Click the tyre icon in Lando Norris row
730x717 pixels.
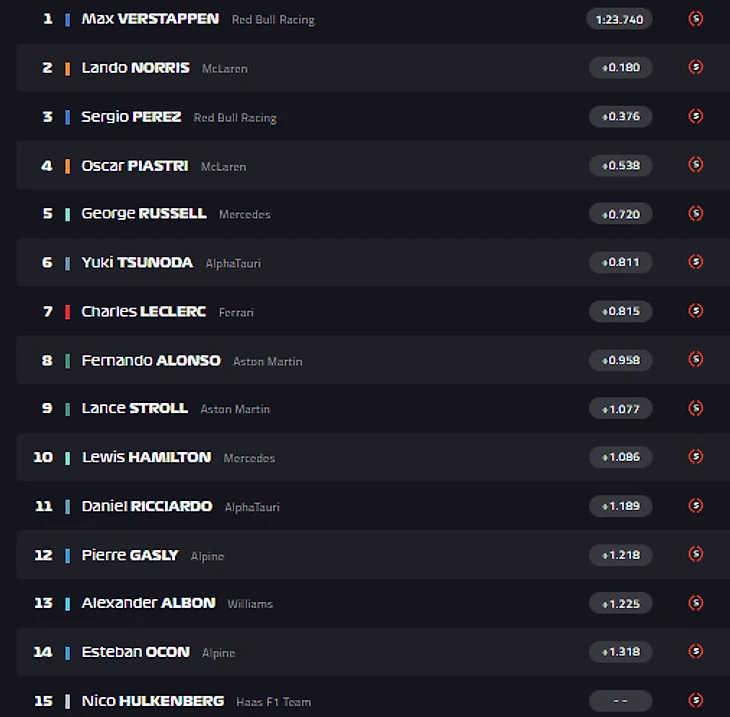(x=696, y=67)
